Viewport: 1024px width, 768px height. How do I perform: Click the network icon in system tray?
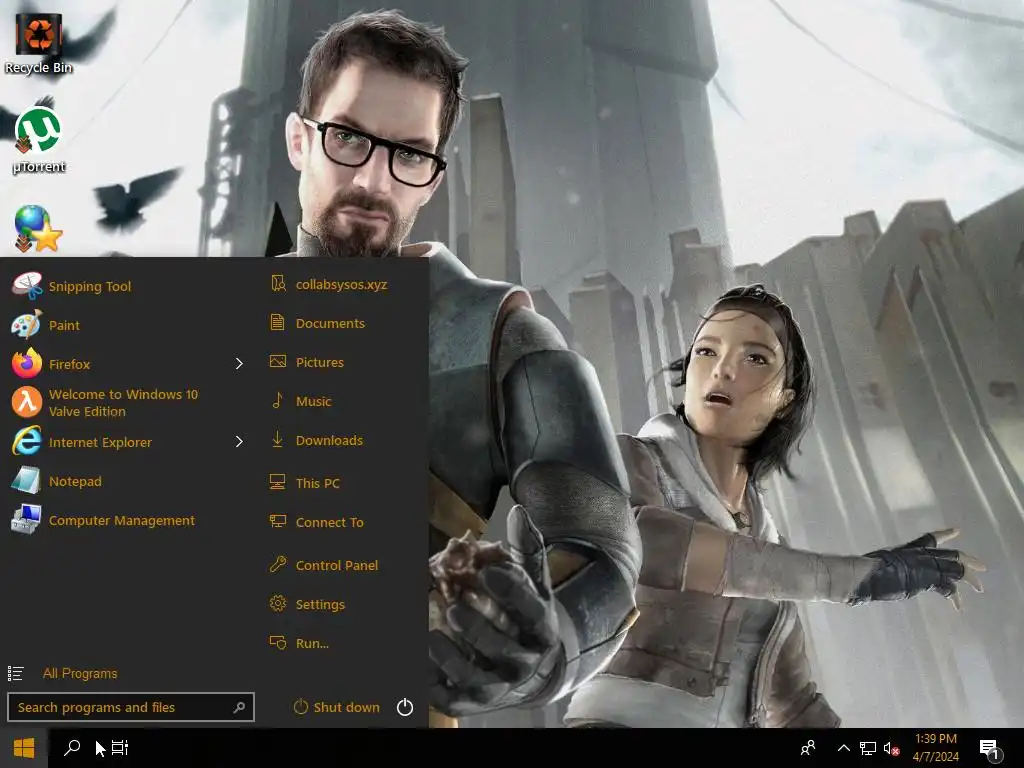[x=867, y=748]
